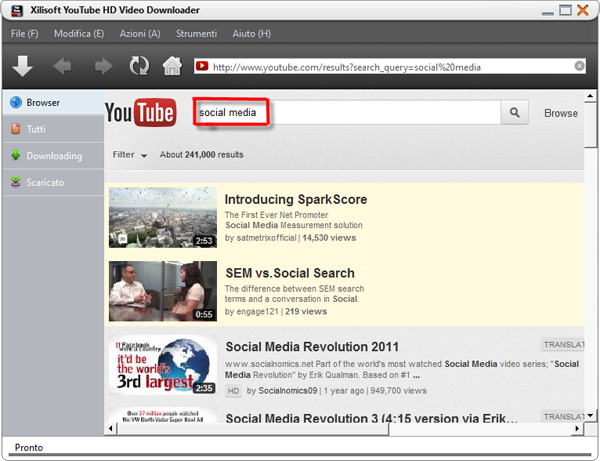Click the YouTube logo
The height and width of the screenshot is (461, 600).
pos(140,112)
